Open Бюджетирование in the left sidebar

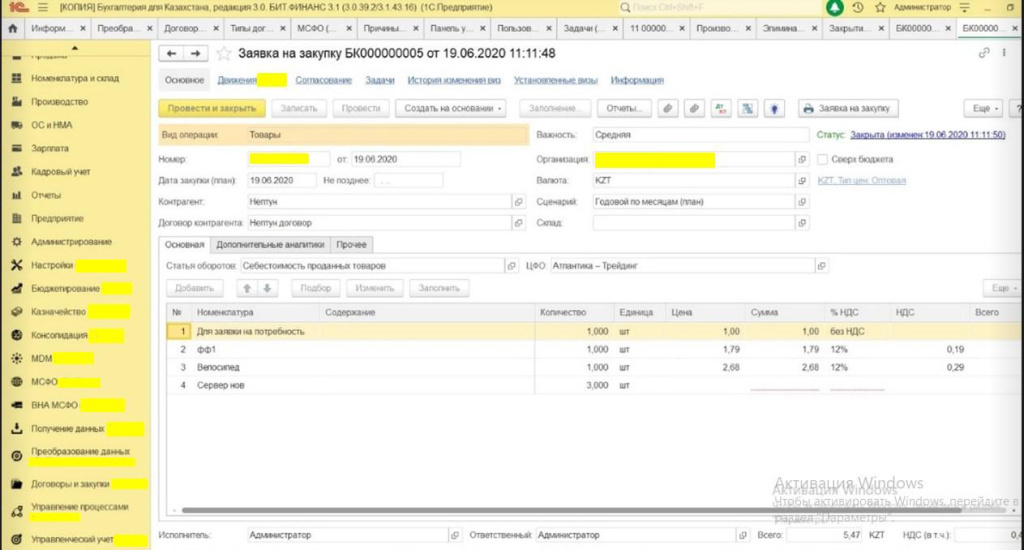pos(65,288)
